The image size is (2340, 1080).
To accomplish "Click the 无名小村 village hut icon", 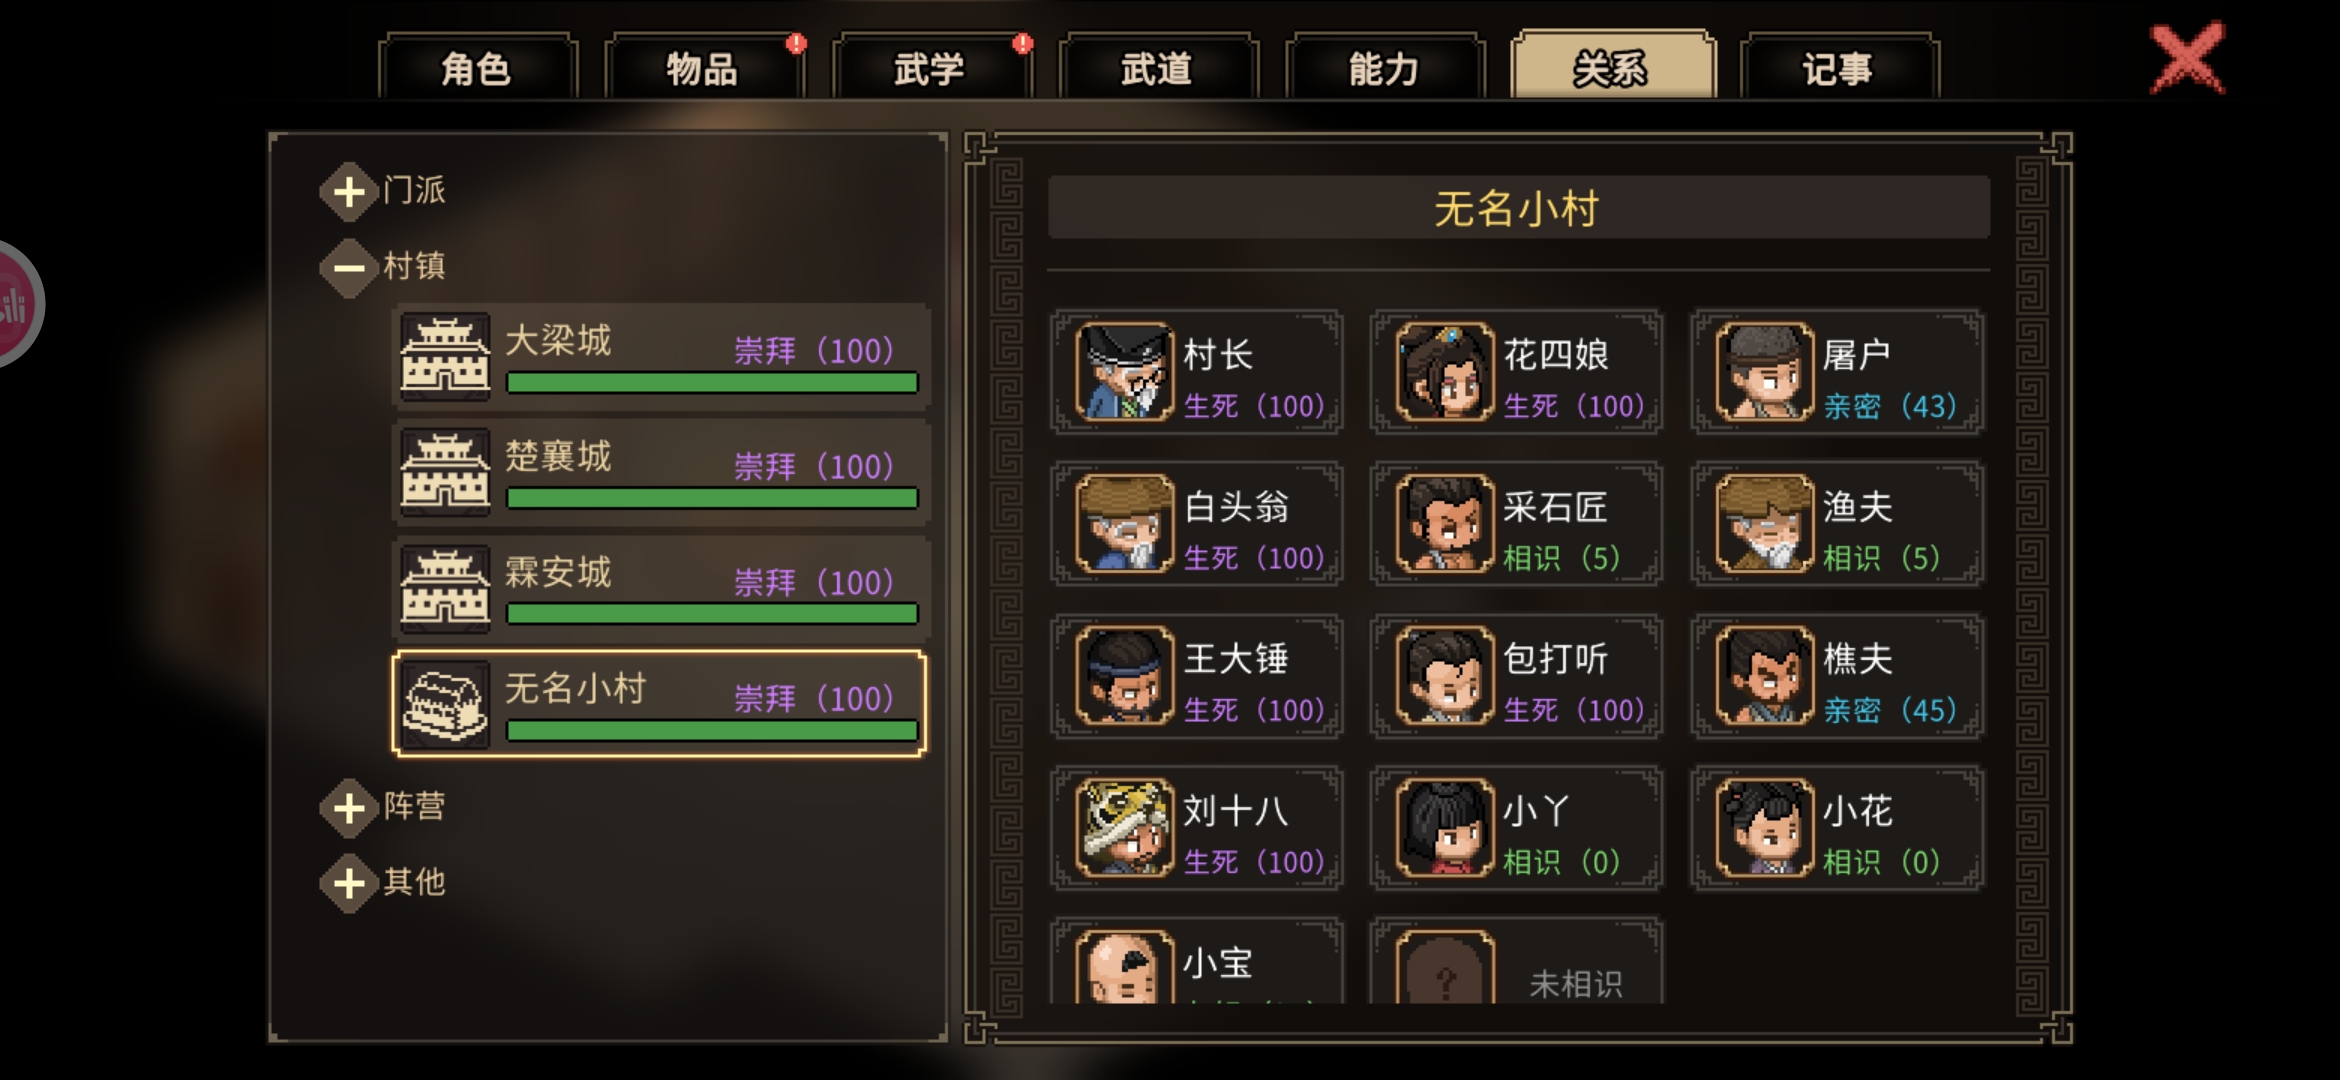I will pyautogui.click(x=445, y=704).
